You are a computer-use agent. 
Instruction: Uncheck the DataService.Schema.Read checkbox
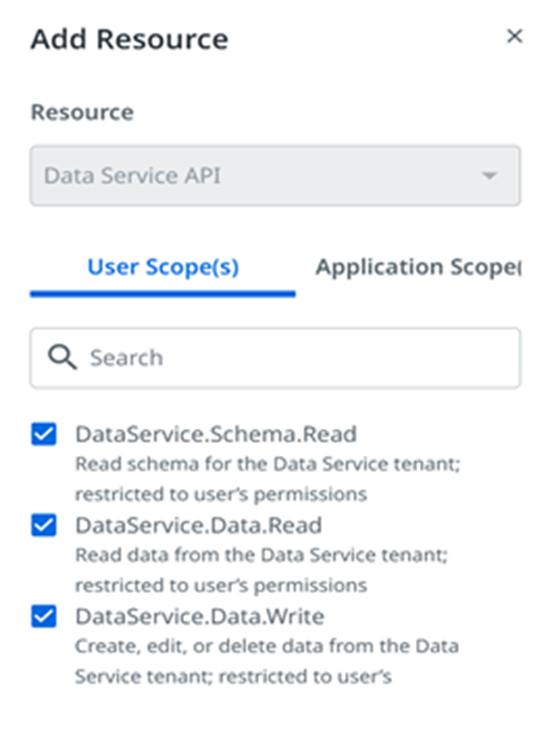(44, 434)
